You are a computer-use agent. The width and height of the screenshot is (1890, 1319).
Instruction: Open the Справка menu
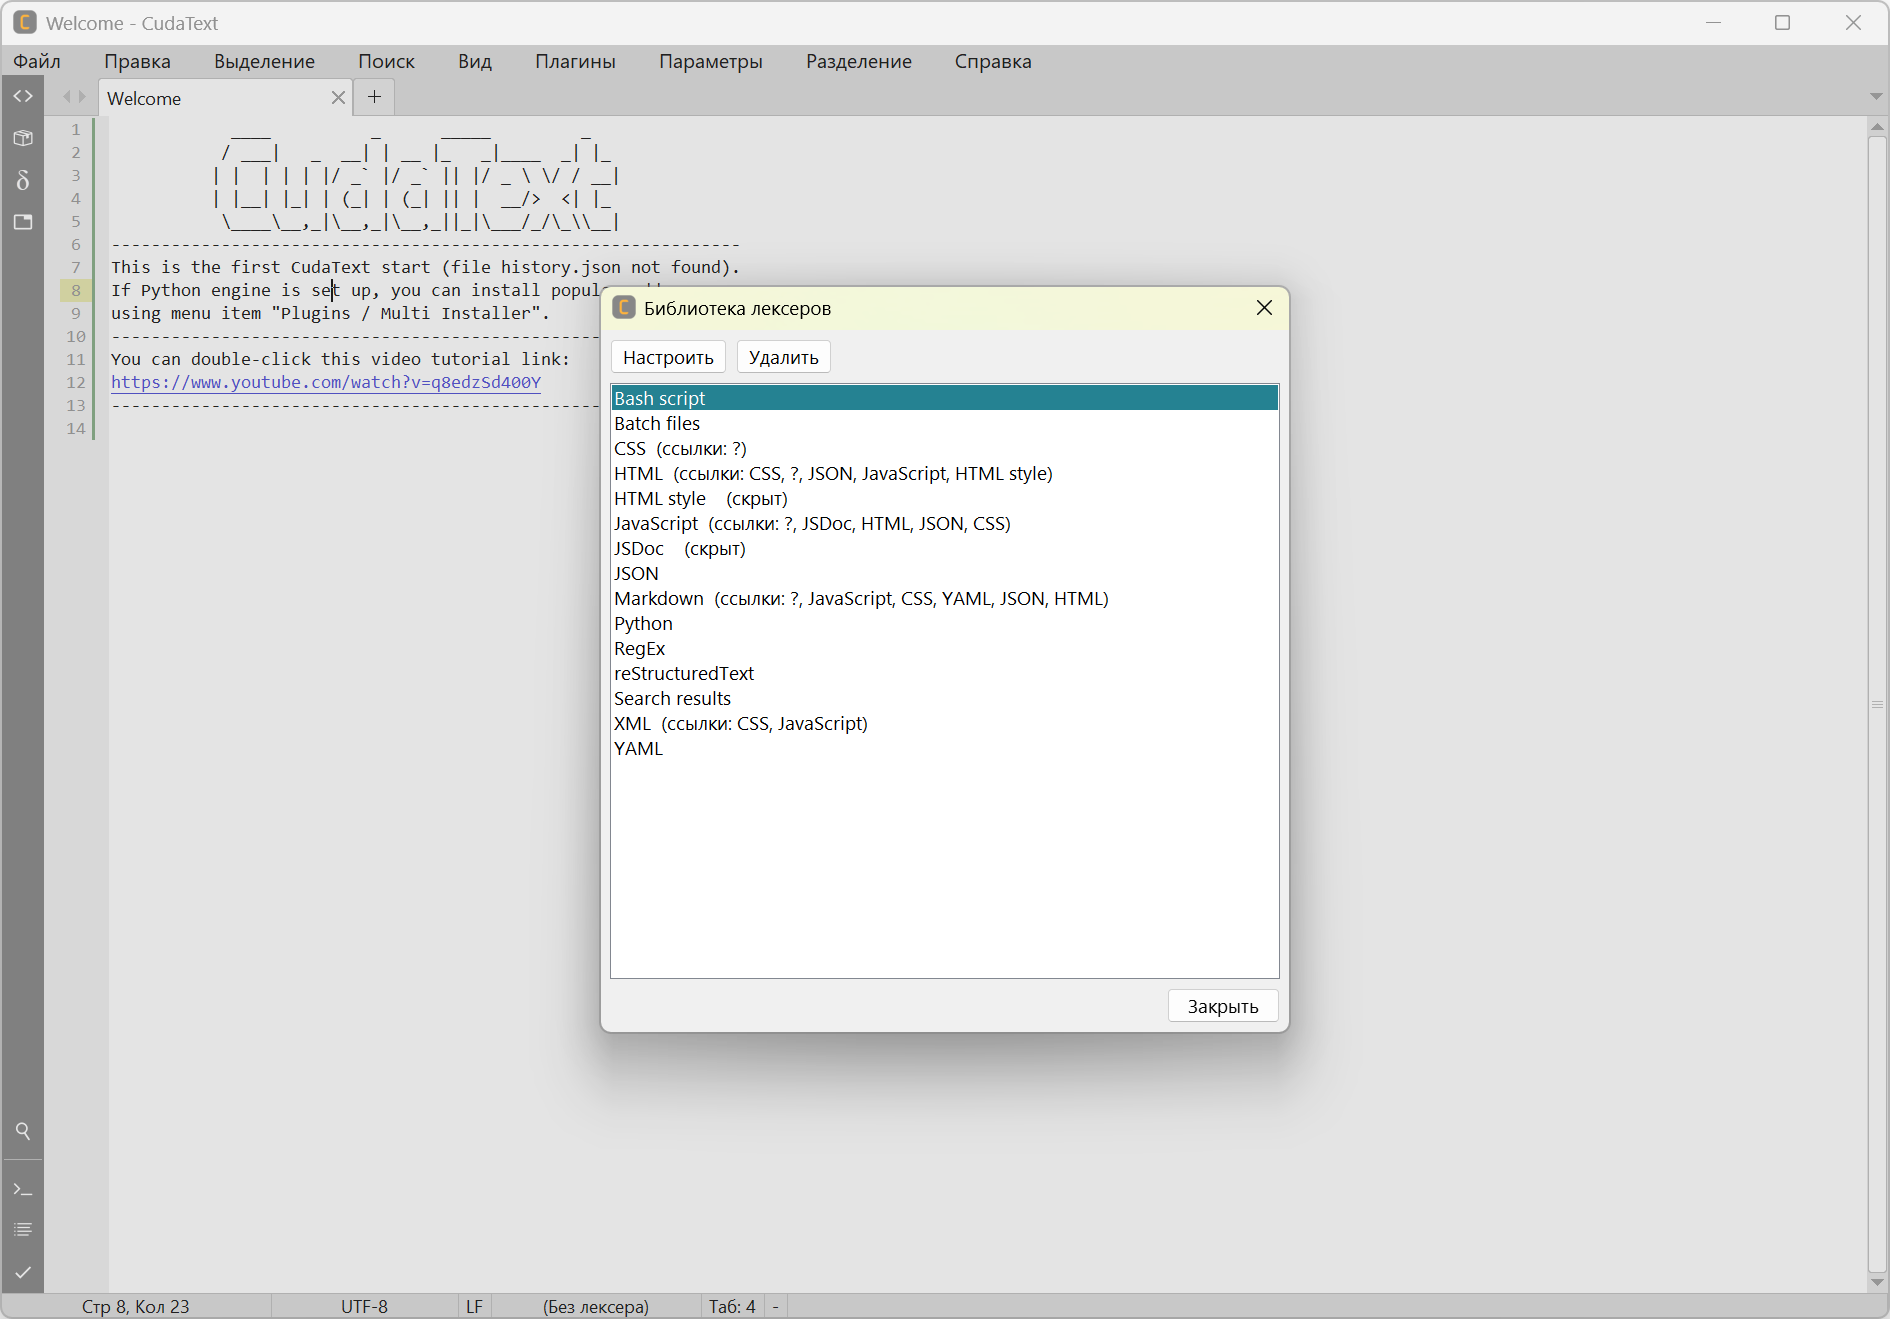[993, 61]
